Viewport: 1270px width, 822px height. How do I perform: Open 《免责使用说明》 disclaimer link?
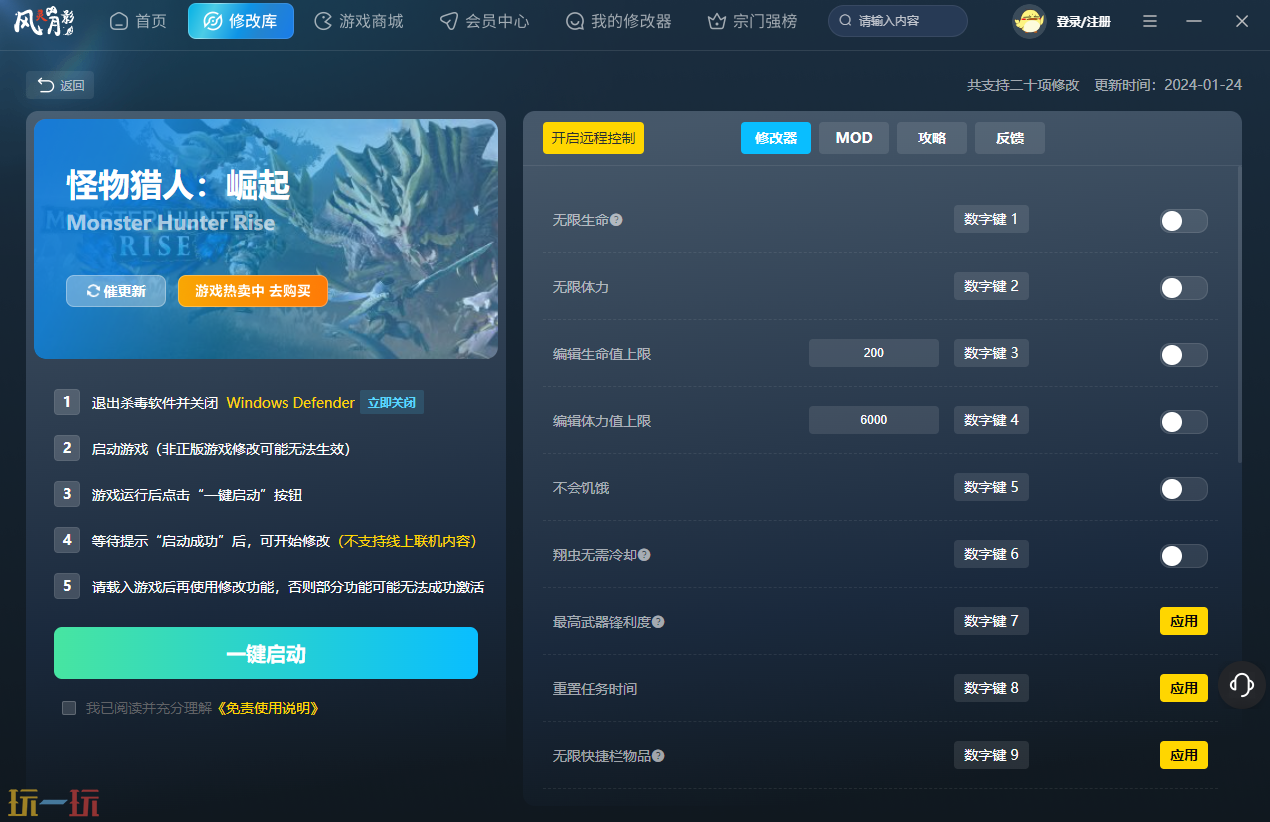coord(268,708)
